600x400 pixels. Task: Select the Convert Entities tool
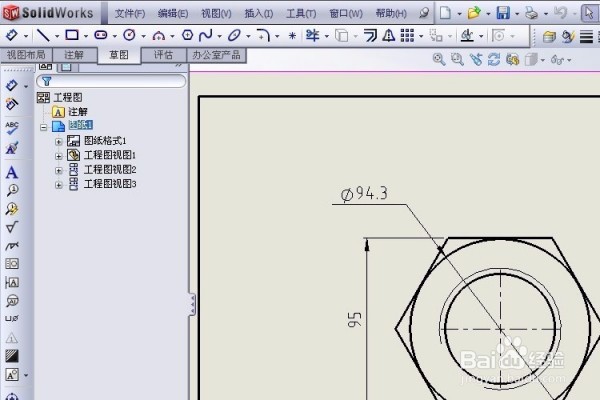pyautogui.click(x=341, y=36)
